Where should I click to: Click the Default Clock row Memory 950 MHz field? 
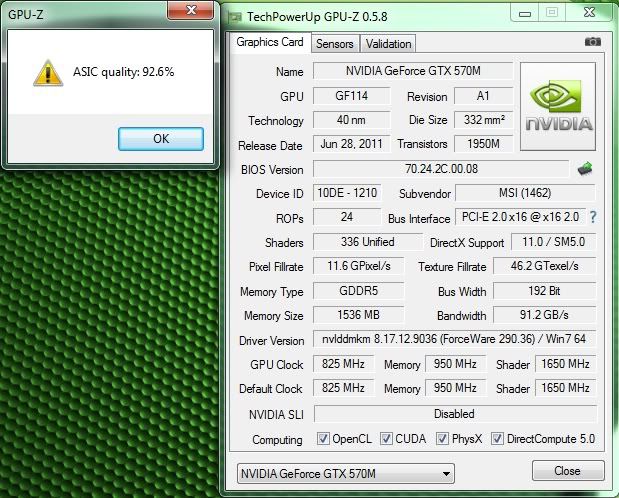455,388
